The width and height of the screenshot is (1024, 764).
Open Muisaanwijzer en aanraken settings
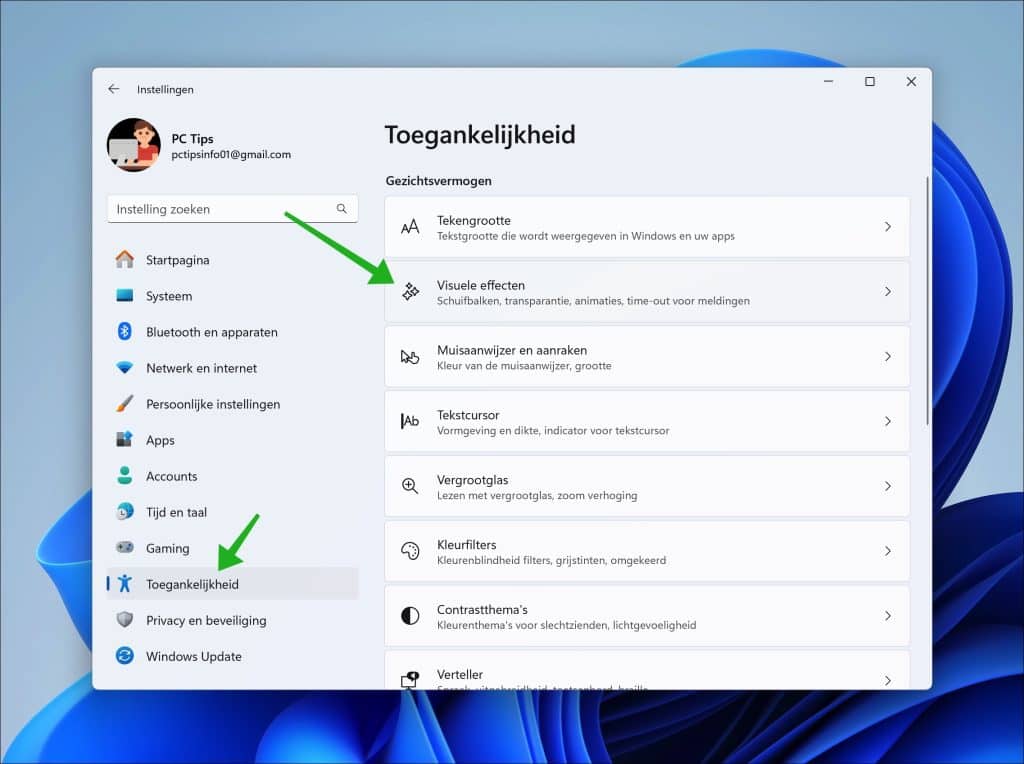(647, 357)
